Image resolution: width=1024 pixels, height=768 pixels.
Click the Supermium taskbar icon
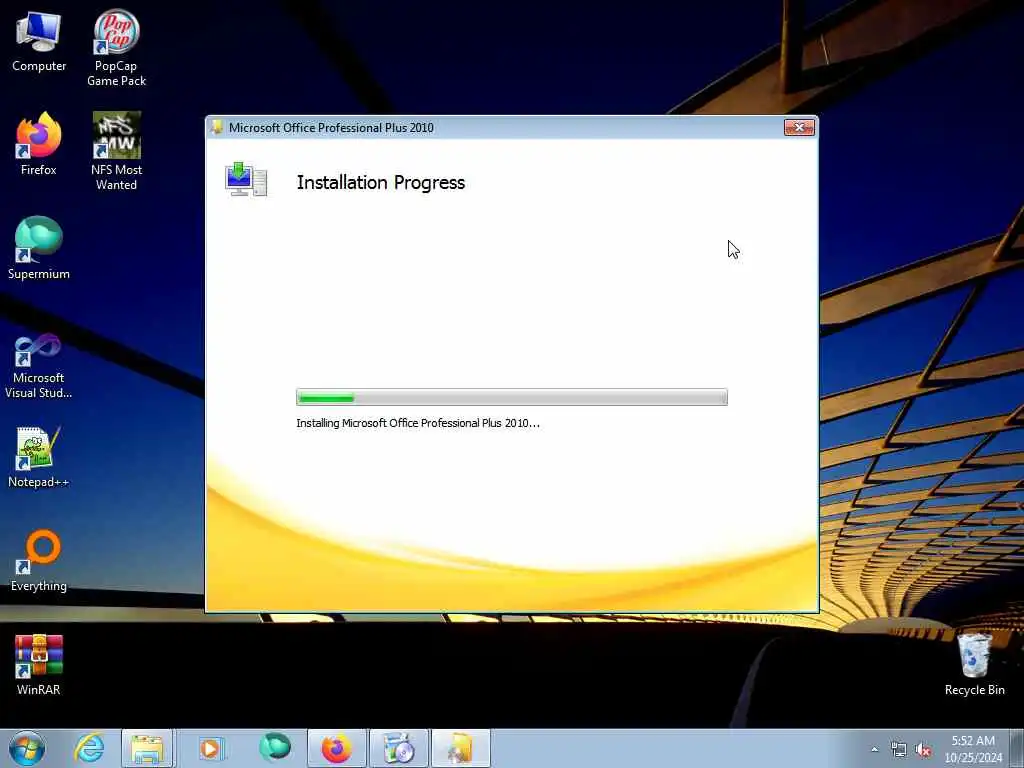click(274, 748)
